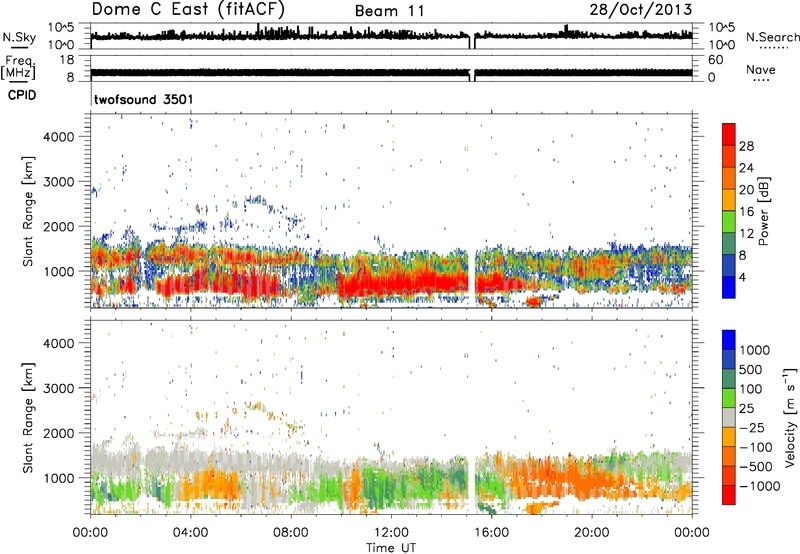Select the "N.Search" legend label
Viewport: 800px width, 554px height.
[x=772, y=37]
